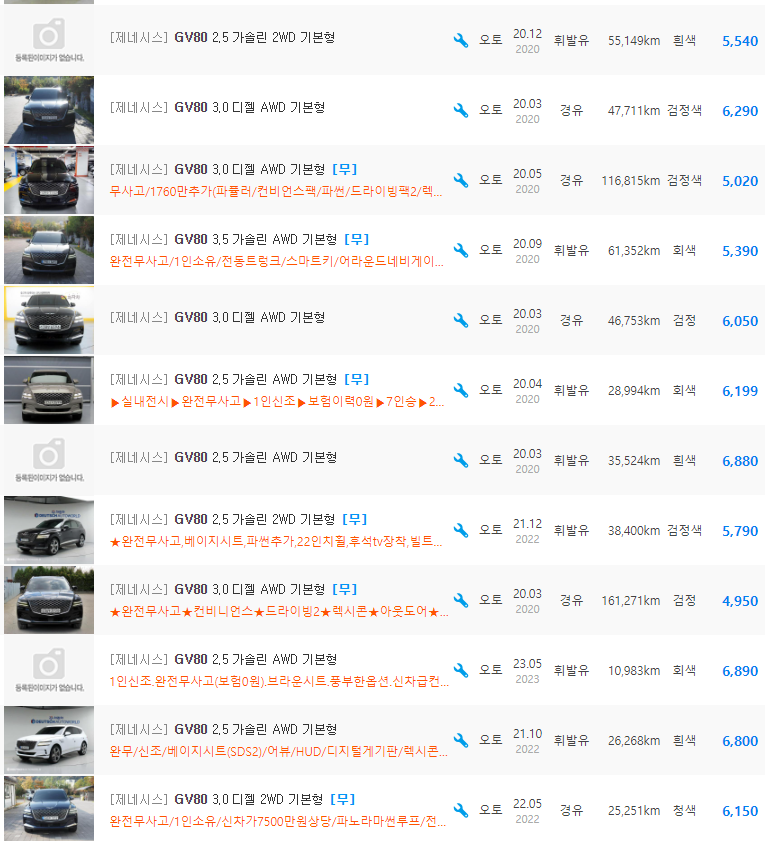Screen dimensions: 765x841
Task: Click wrench icon in 47,711km listing row
Action: [x=461, y=110]
